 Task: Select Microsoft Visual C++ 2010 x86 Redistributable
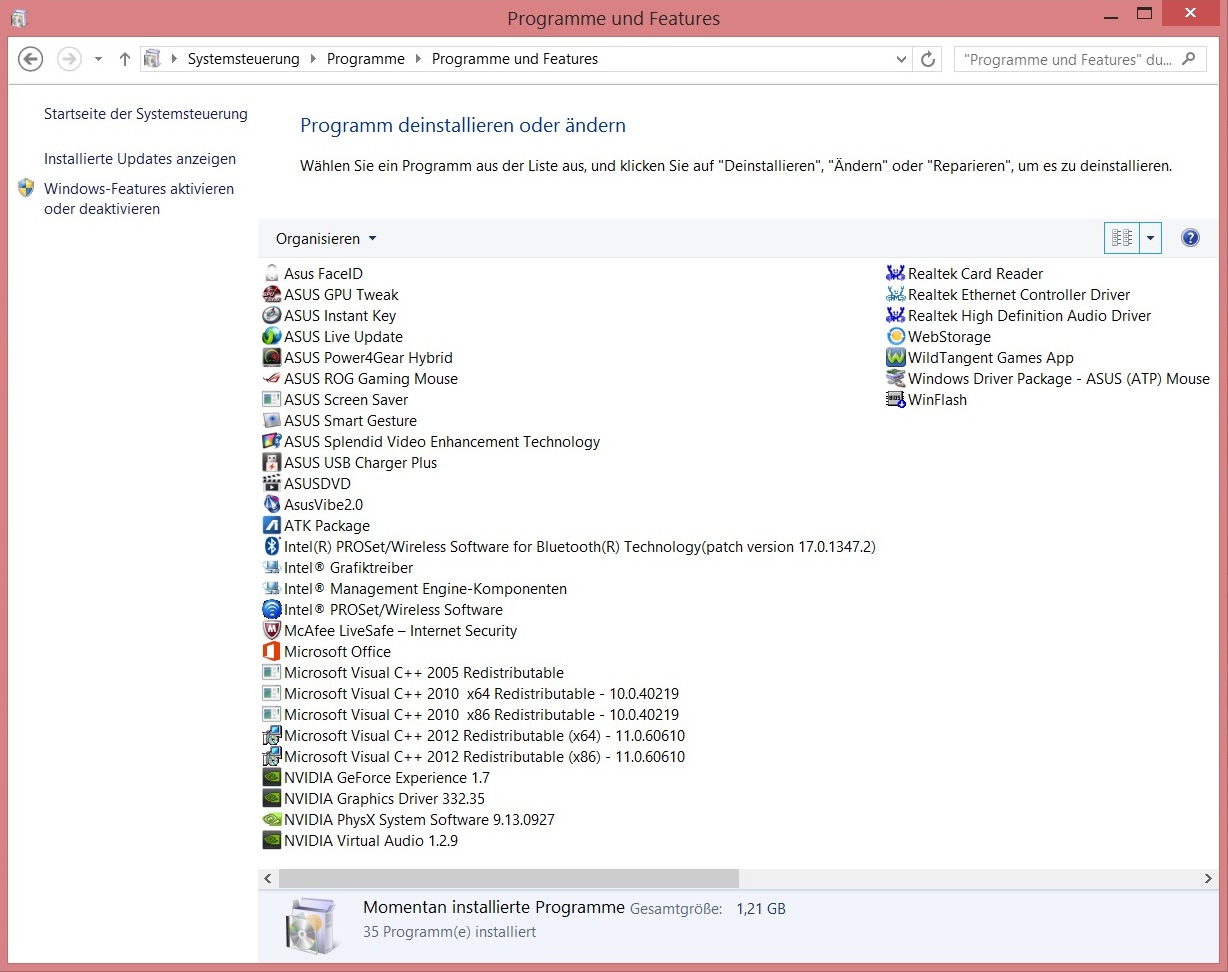tap(470, 714)
